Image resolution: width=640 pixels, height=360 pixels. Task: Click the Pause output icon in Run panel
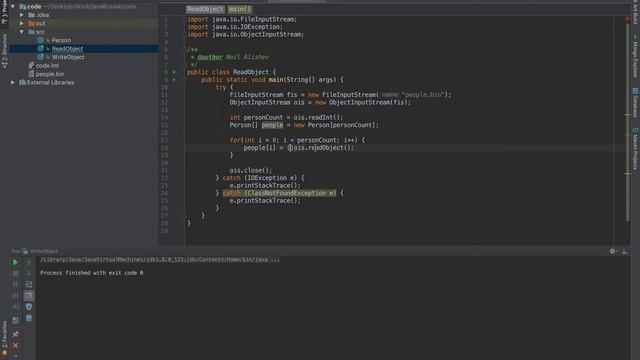tap(15, 284)
